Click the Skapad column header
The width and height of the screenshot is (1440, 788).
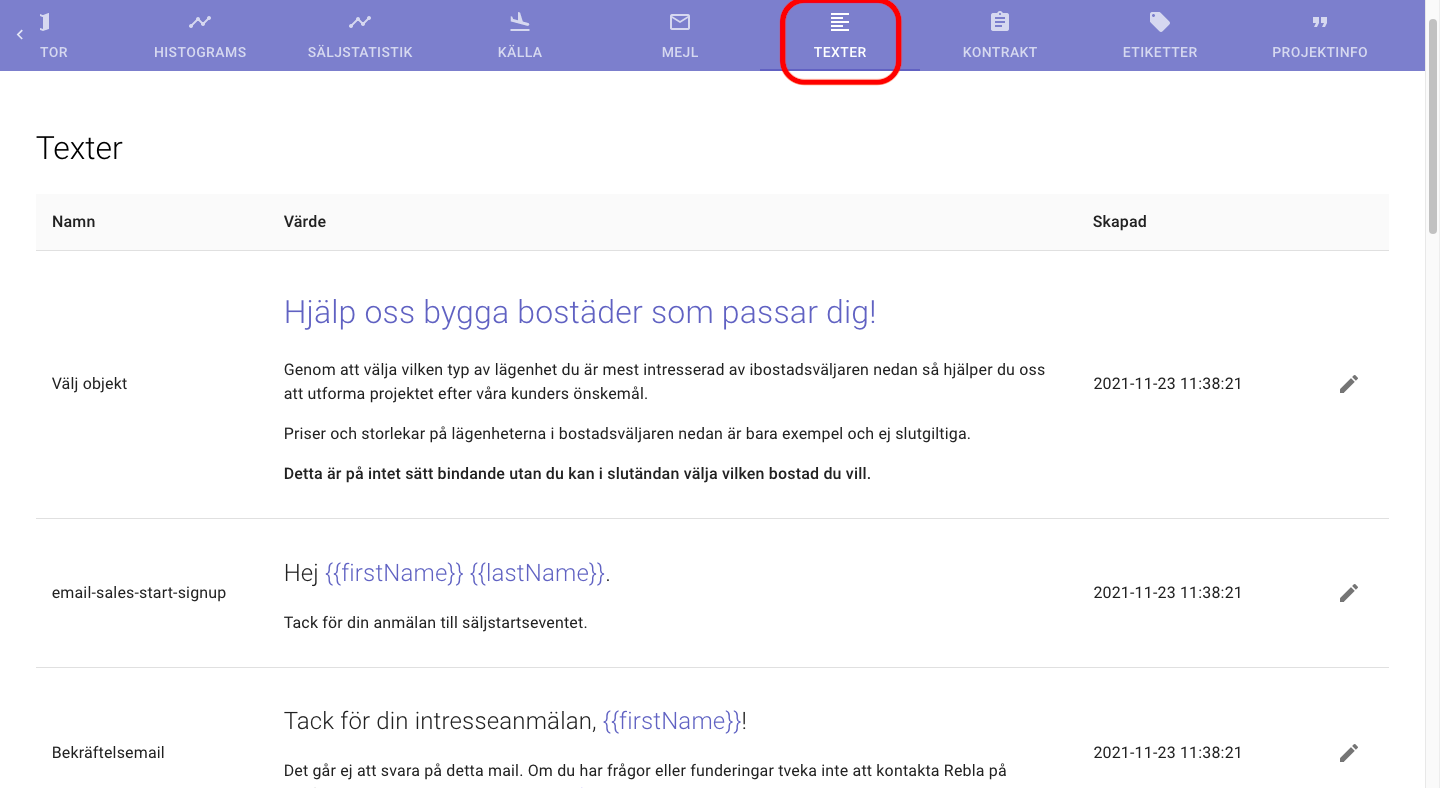coord(1119,221)
